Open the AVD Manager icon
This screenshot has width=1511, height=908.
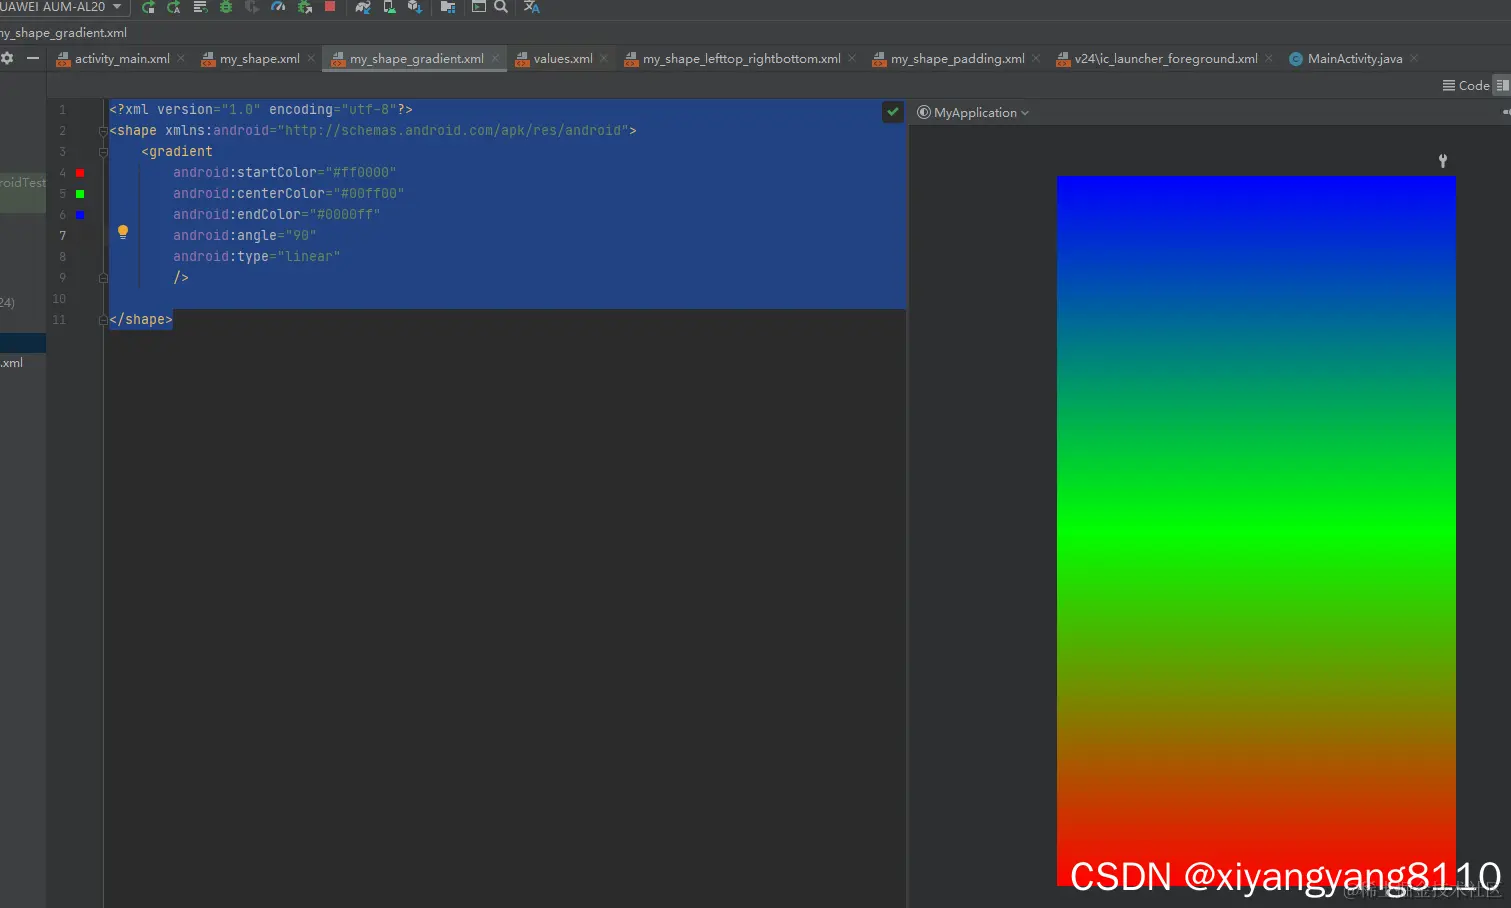pos(389,7)
